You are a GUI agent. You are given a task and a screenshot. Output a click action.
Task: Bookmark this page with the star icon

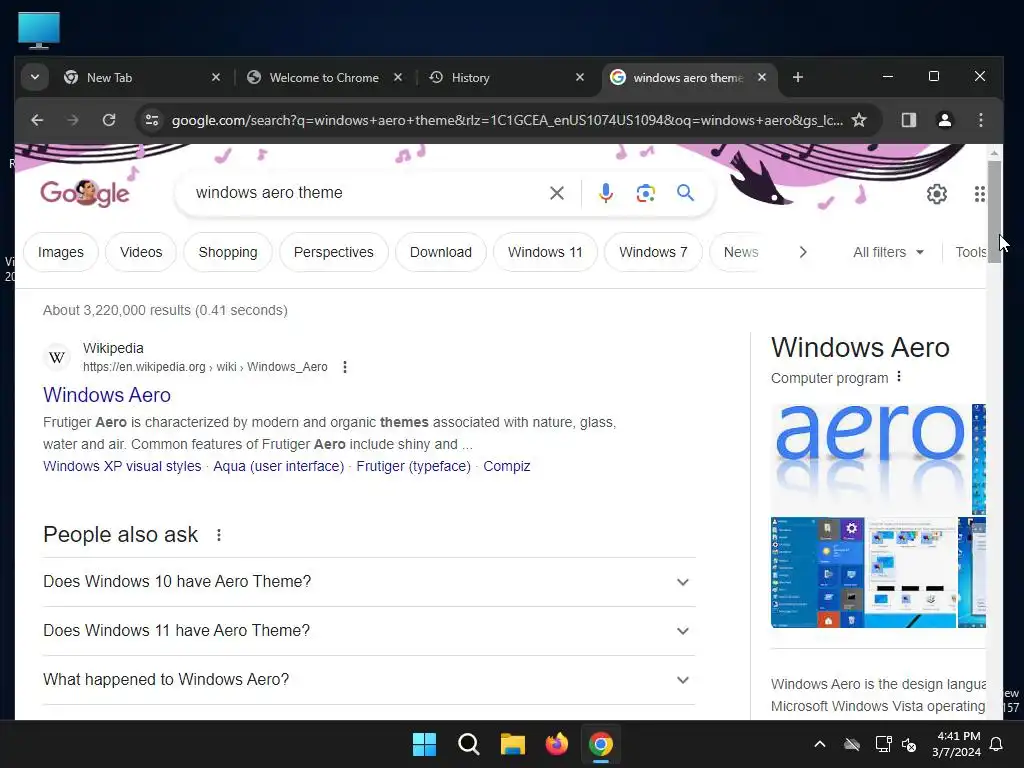point(859,120)
